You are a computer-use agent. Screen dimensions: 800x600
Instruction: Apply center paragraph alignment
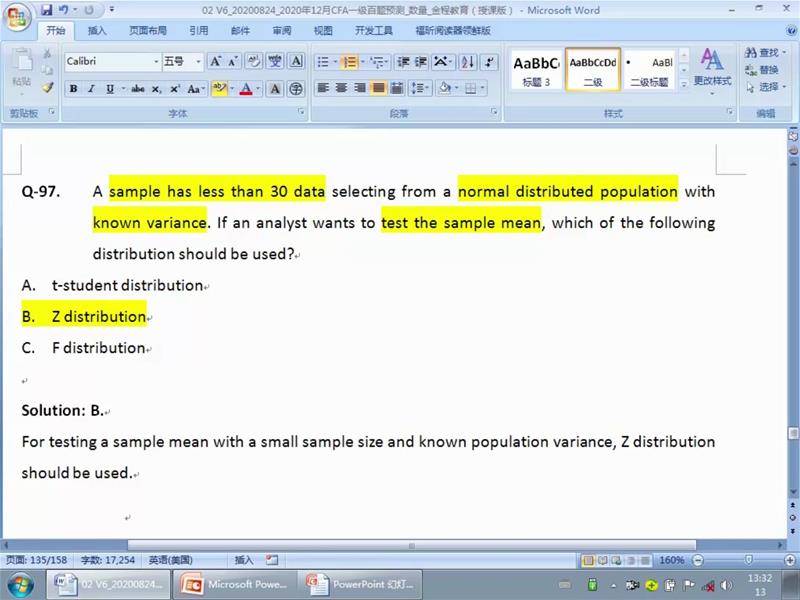coord(341,89)
